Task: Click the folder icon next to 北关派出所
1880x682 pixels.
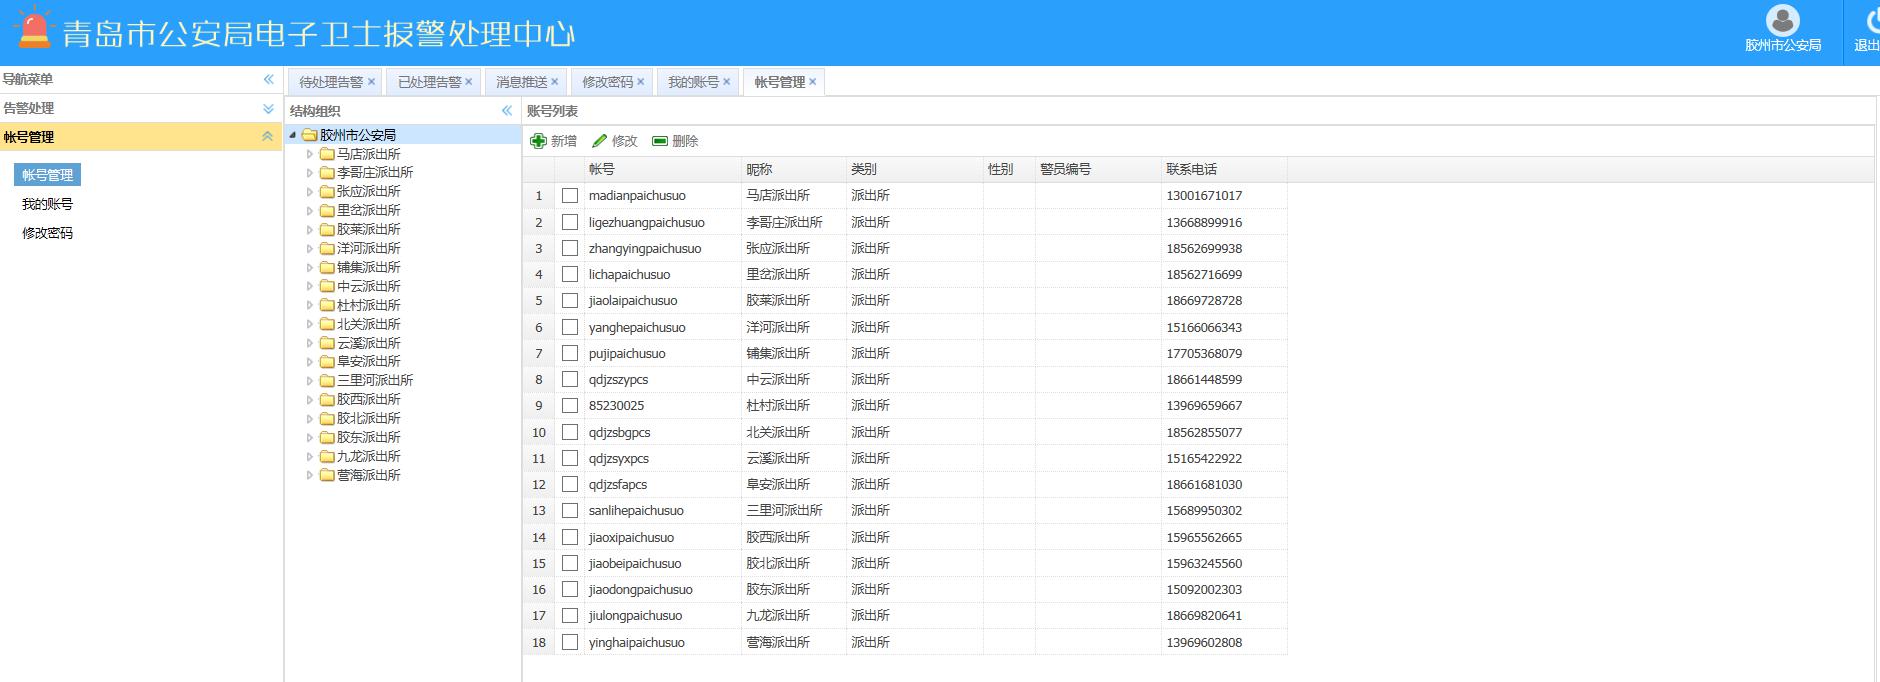Action: [327, 325]
